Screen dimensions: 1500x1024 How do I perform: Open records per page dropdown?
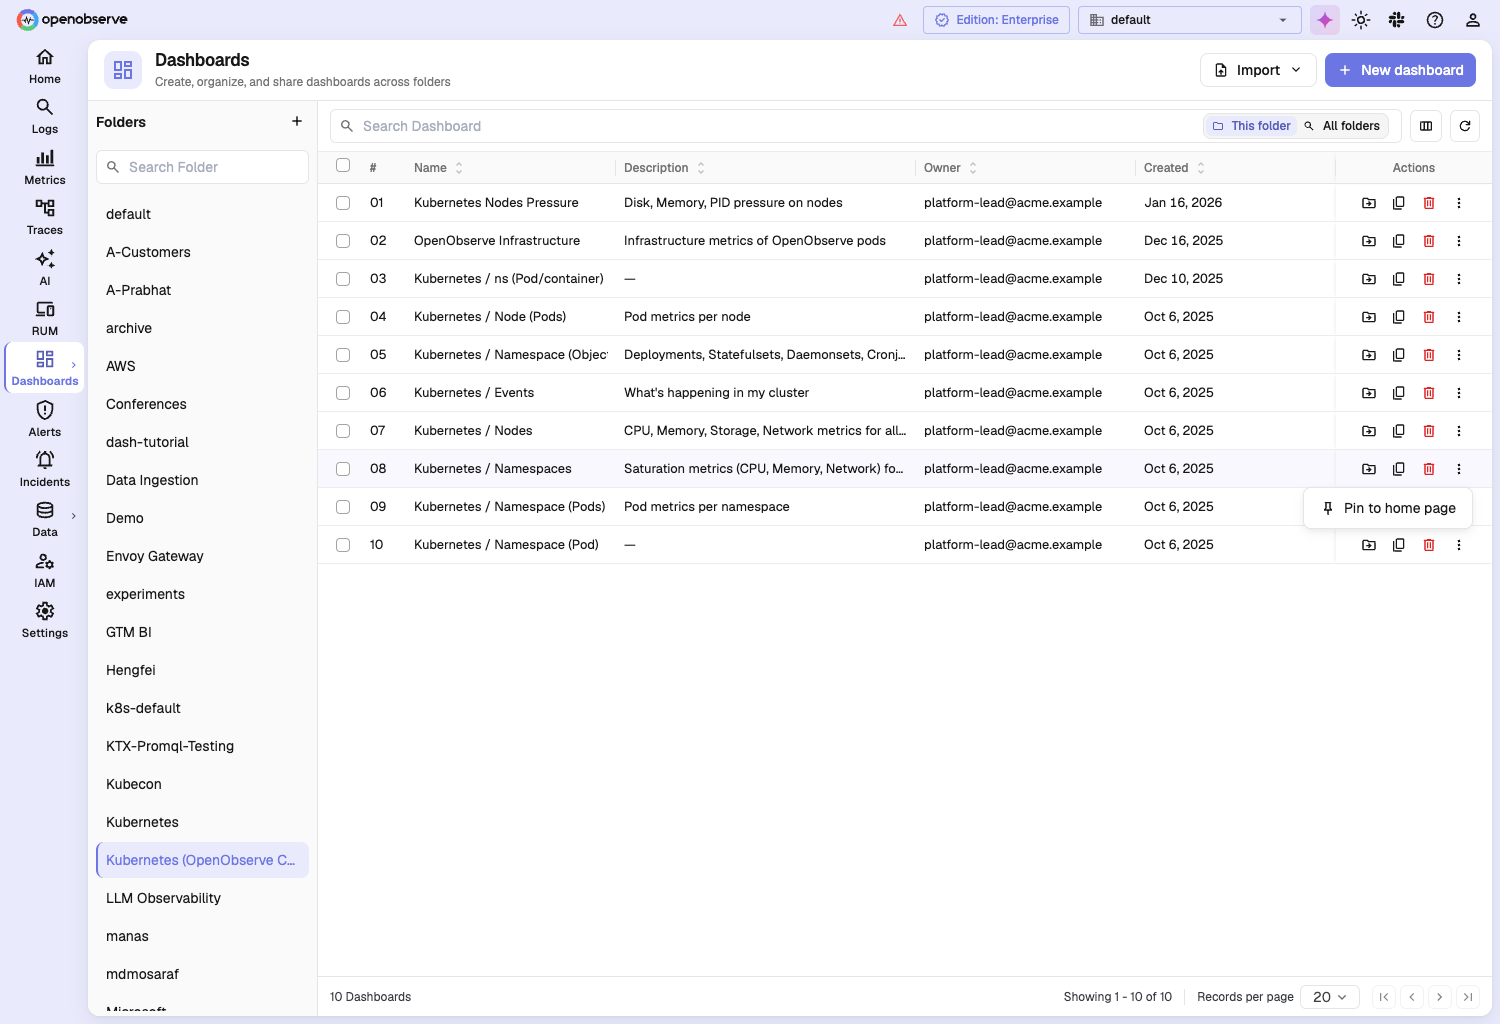[x=1330, y=997]
